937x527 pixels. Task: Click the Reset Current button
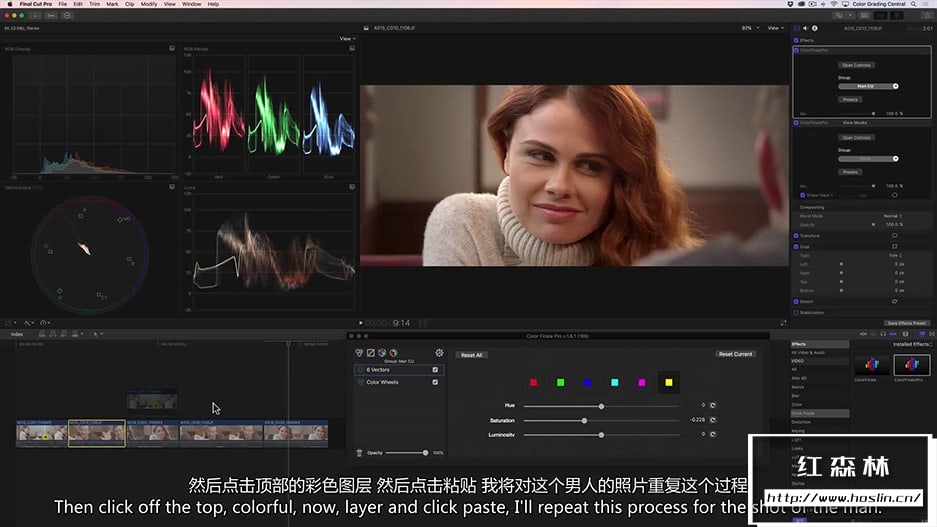tap(736, 354)
